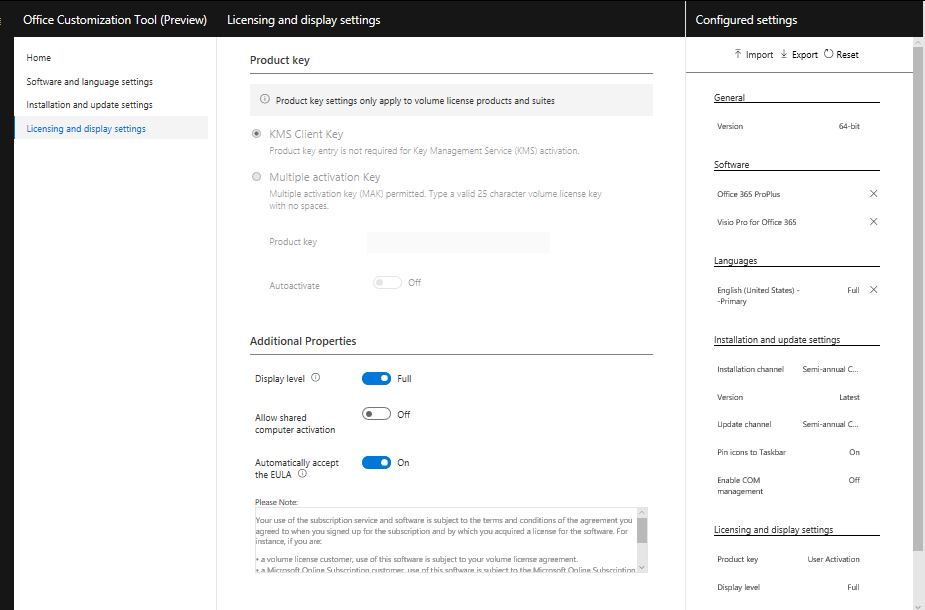Click the Reset button

841,54
